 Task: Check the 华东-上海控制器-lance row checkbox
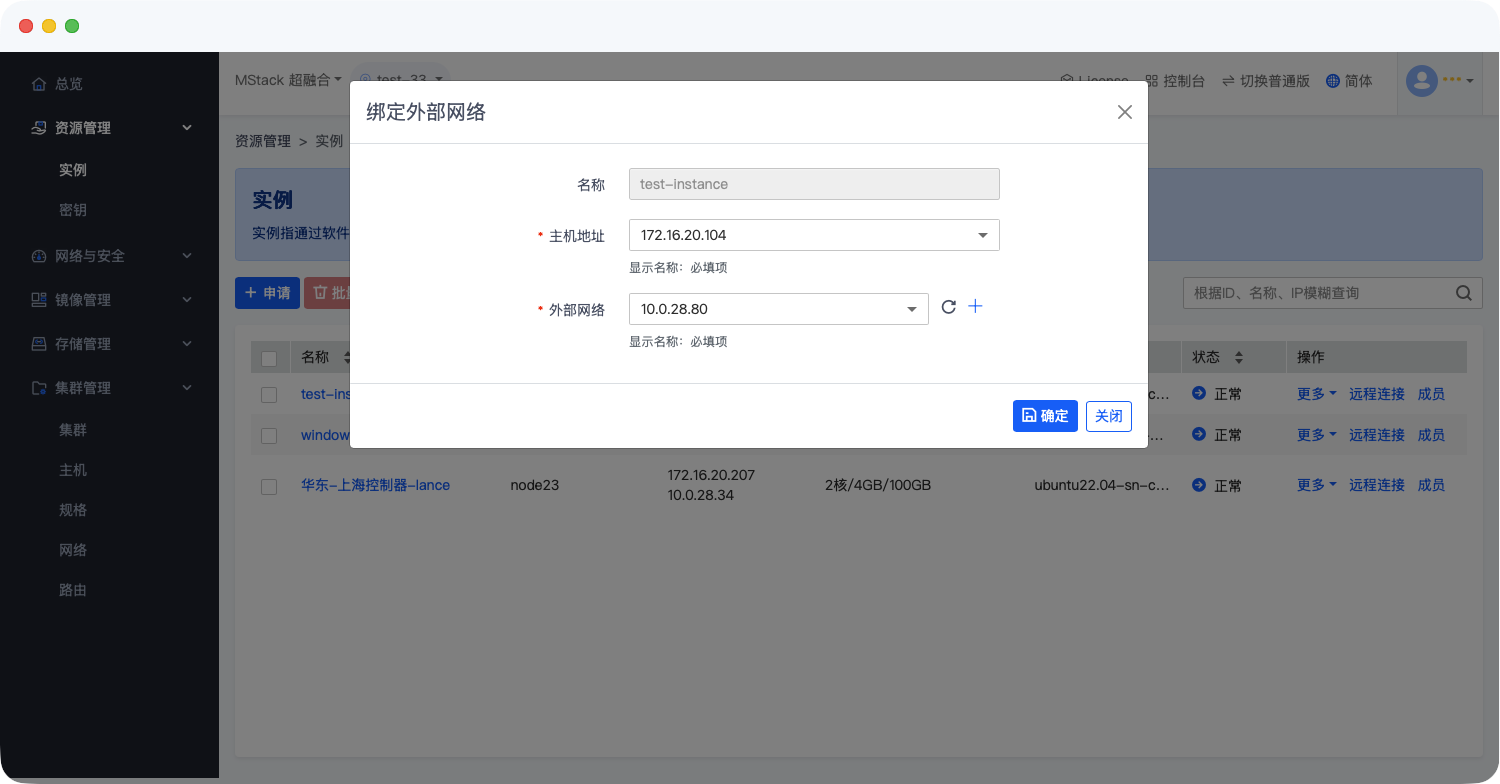click(269, 486)
